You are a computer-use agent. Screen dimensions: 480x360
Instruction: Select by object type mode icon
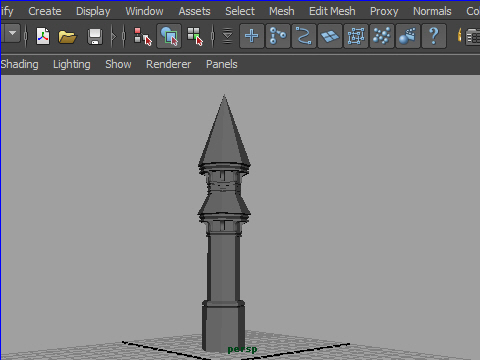pos(169,36)
